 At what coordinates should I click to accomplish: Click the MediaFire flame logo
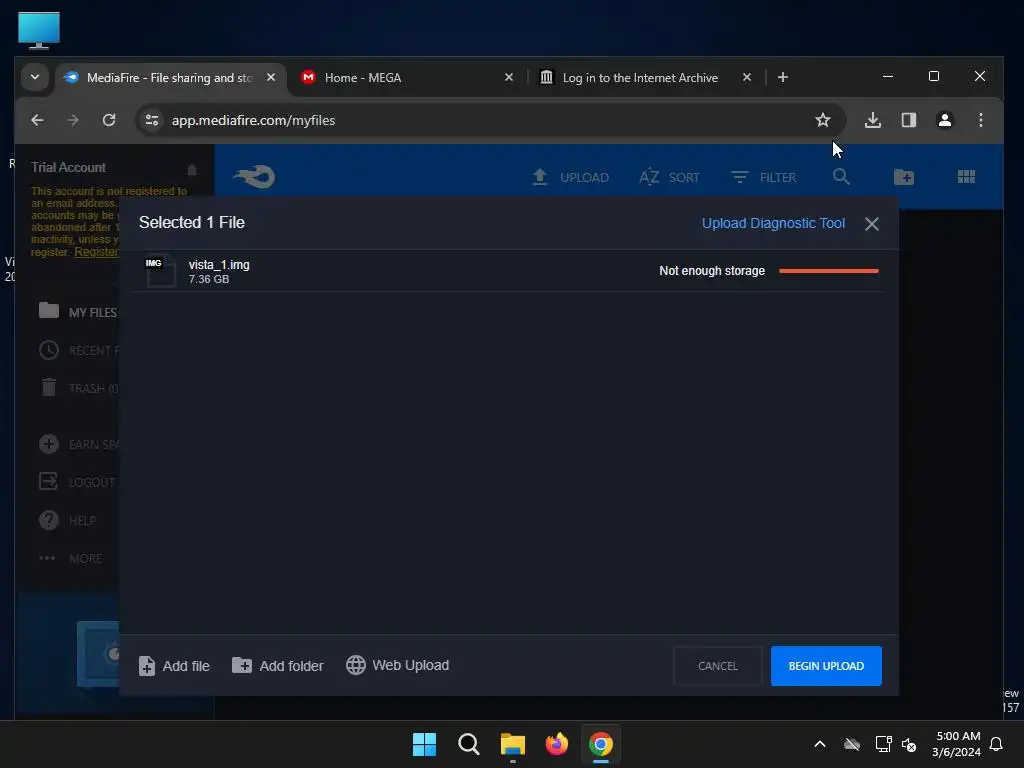pos(255,176)
